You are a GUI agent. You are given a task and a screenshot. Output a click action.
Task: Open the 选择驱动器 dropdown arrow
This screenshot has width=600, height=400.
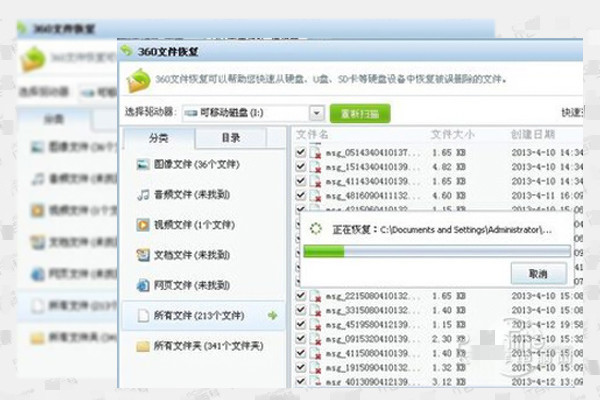(316, 113)
